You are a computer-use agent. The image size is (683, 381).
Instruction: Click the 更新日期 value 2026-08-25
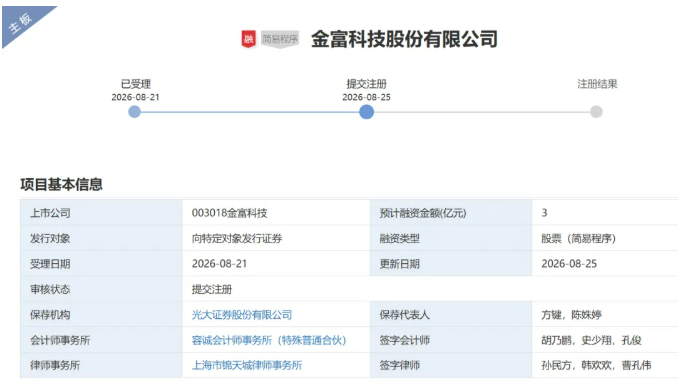[569, 264]
